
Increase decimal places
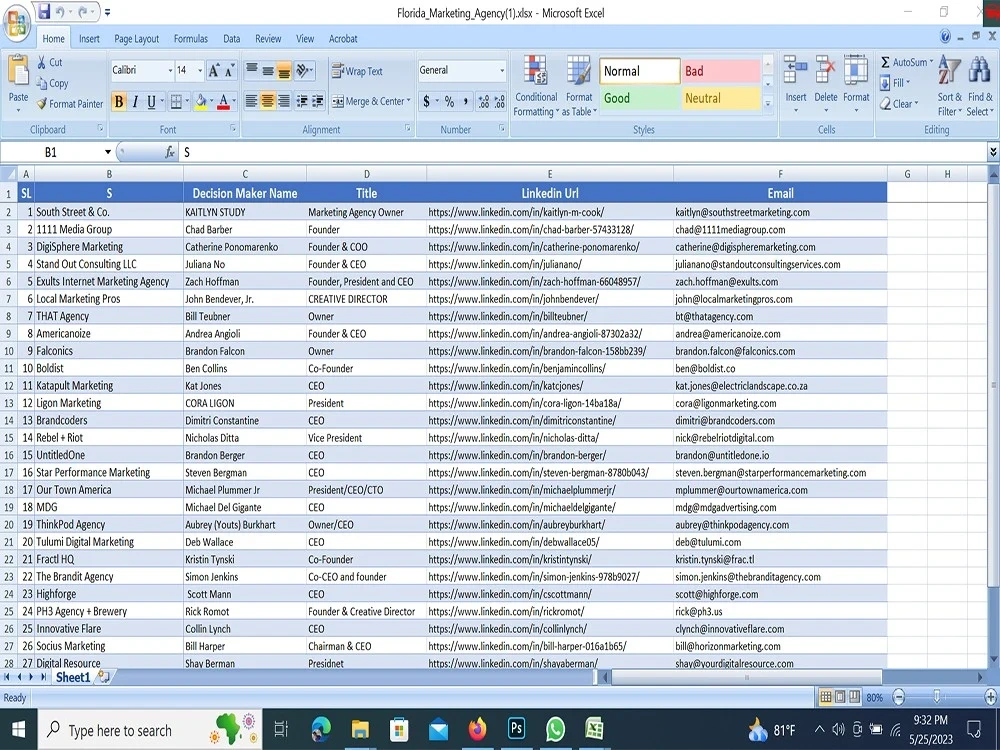coord(484,101)
